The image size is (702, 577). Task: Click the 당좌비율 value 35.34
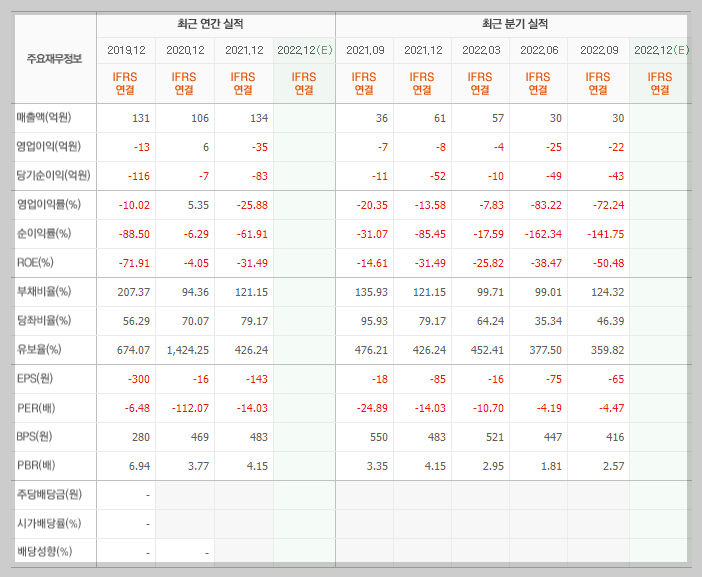coord(548,321)
